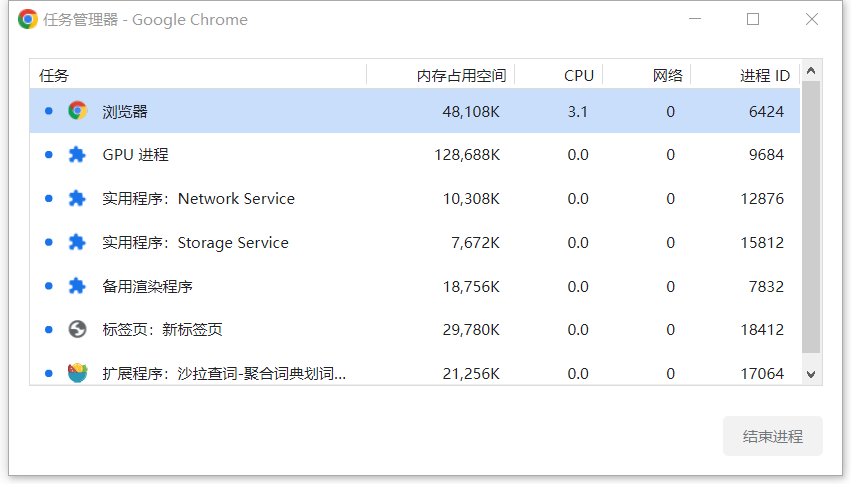Maximize the task manager window
The width and height of the screenshot is (851, 484).
pos(753,19)
